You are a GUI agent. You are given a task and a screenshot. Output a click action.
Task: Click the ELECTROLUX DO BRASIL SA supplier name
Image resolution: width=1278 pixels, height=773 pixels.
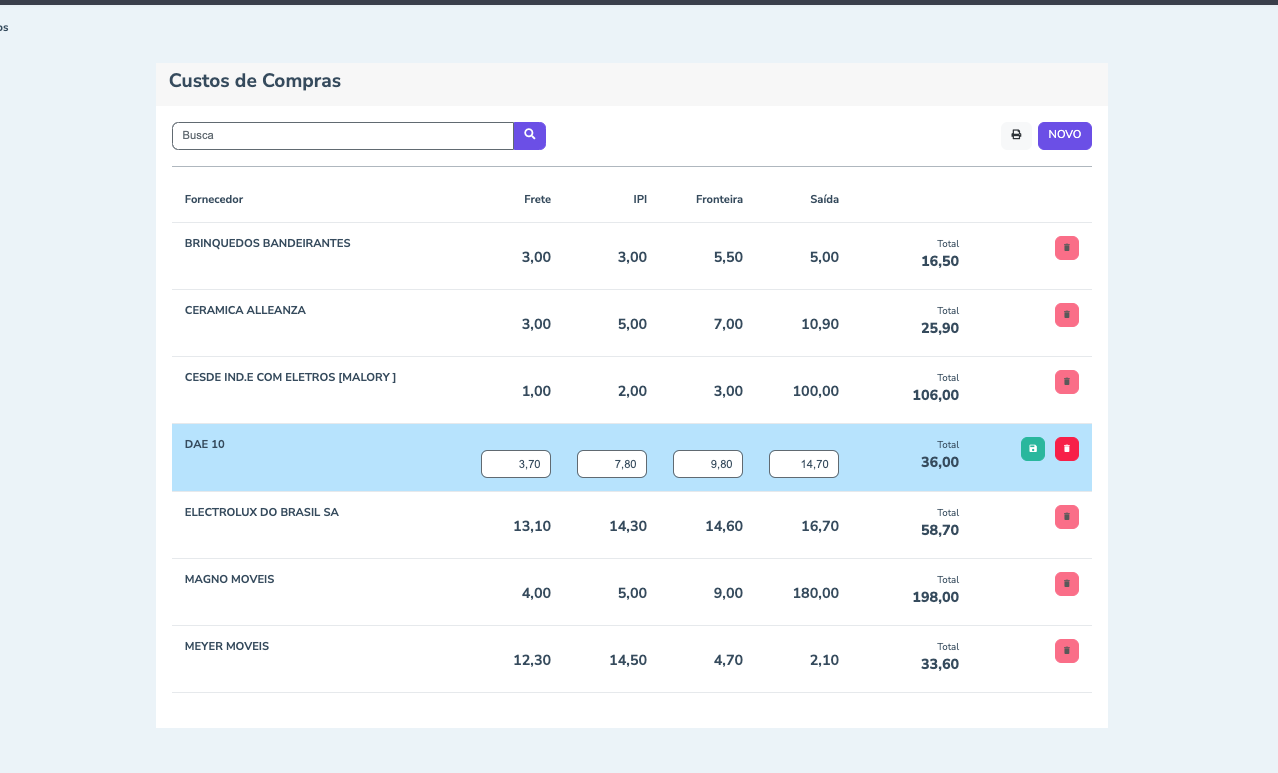pyautogui.click(x=262, y=512)
